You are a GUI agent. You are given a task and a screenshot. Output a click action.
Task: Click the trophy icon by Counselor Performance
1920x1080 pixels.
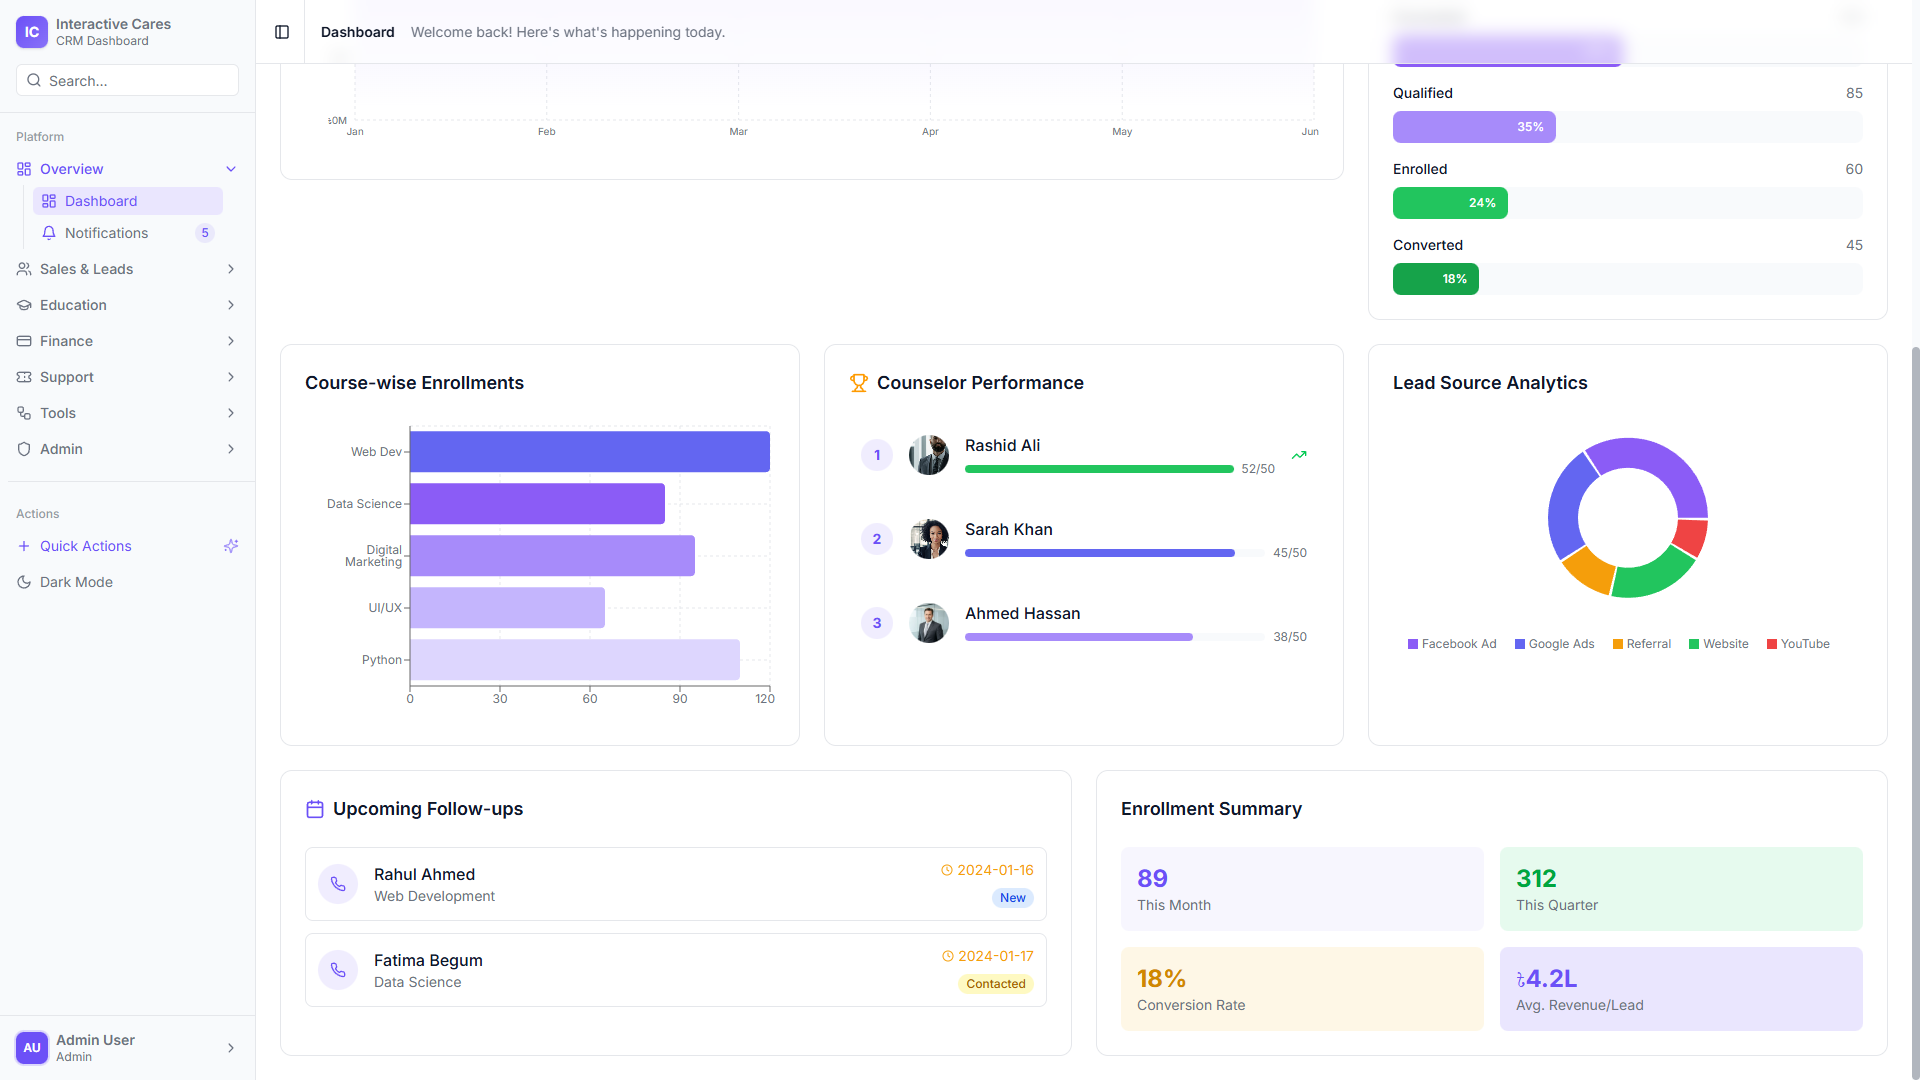point(858,383)
